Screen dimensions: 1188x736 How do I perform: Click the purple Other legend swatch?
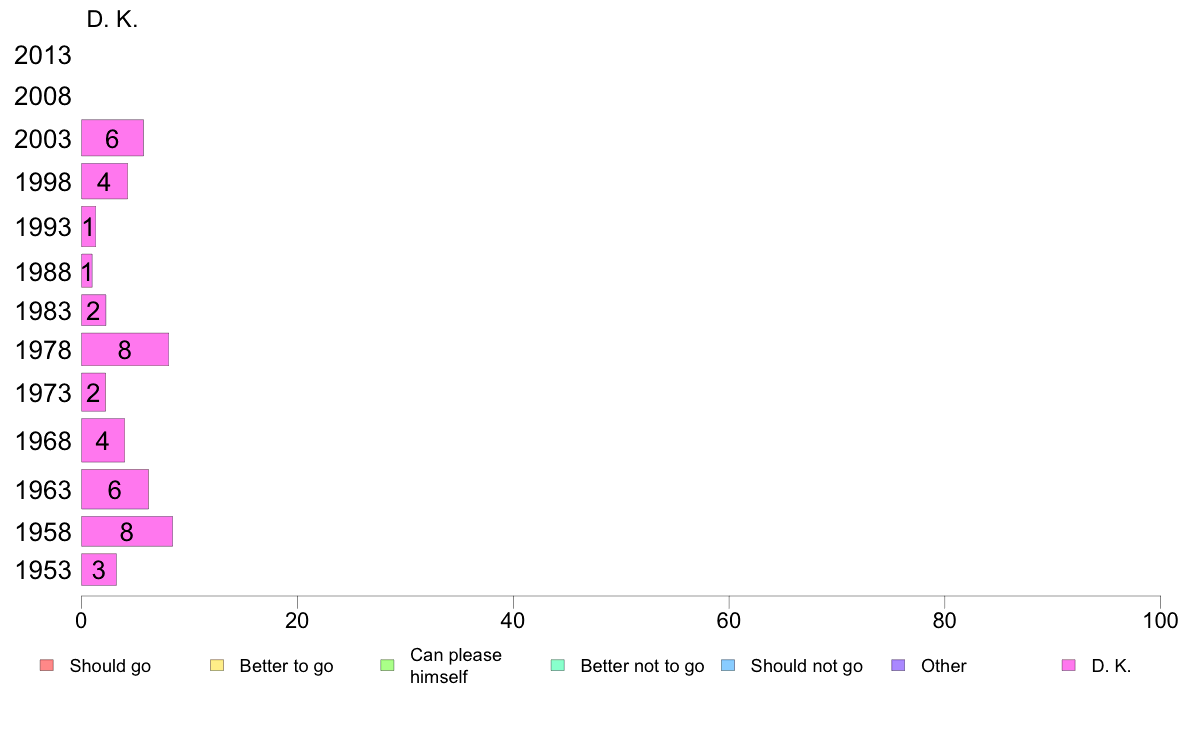click(x=898, y=666)
